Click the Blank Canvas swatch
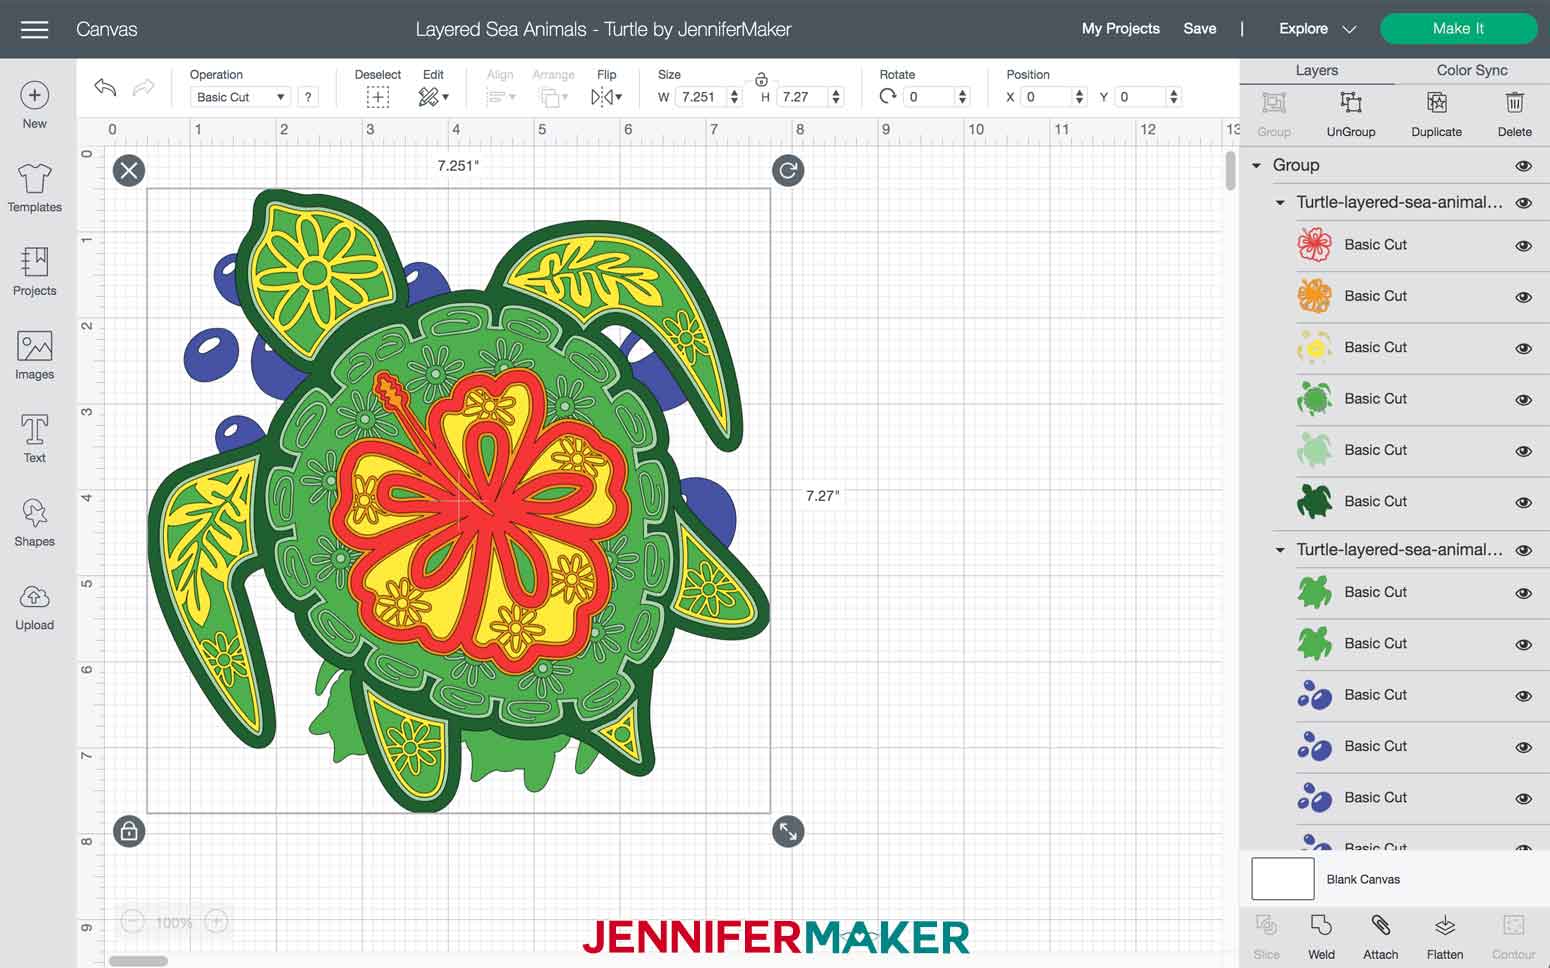The image size is (1550, 968). coord(1282,879)
